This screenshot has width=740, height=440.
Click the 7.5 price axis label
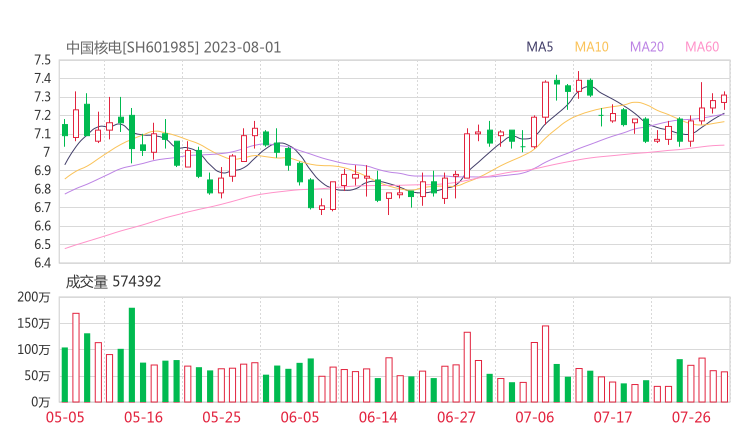click(42, 60)
